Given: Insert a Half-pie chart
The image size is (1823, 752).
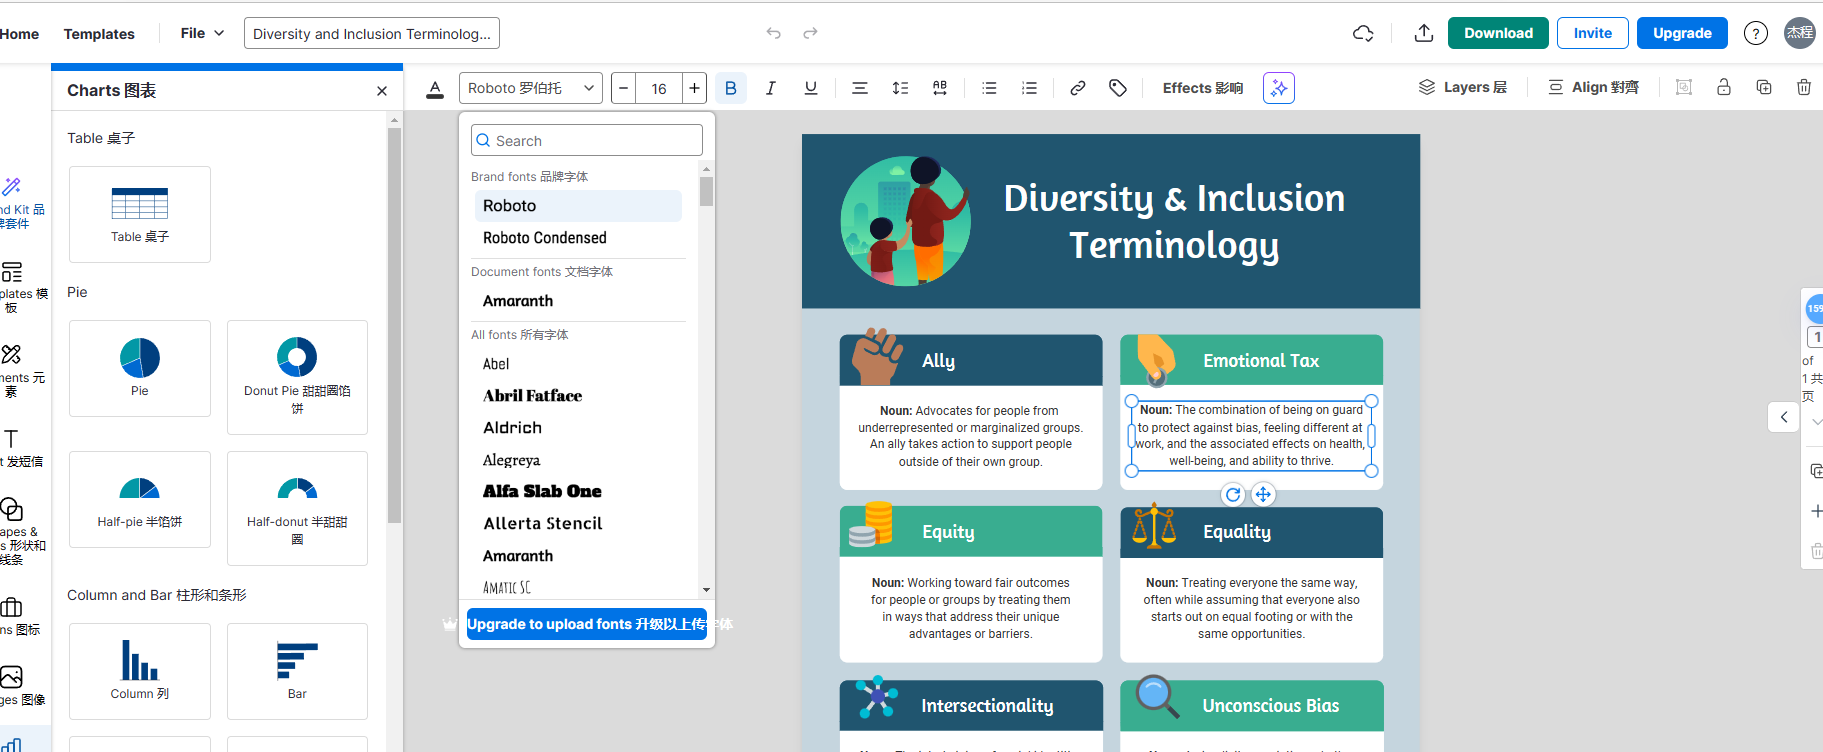Looking at the screenshot, I should (140, 499).
